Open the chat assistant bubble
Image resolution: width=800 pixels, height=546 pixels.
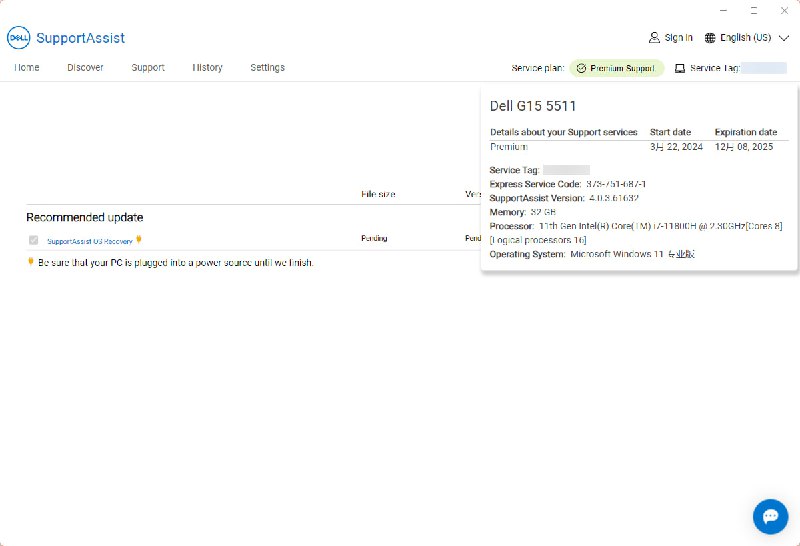770,516
